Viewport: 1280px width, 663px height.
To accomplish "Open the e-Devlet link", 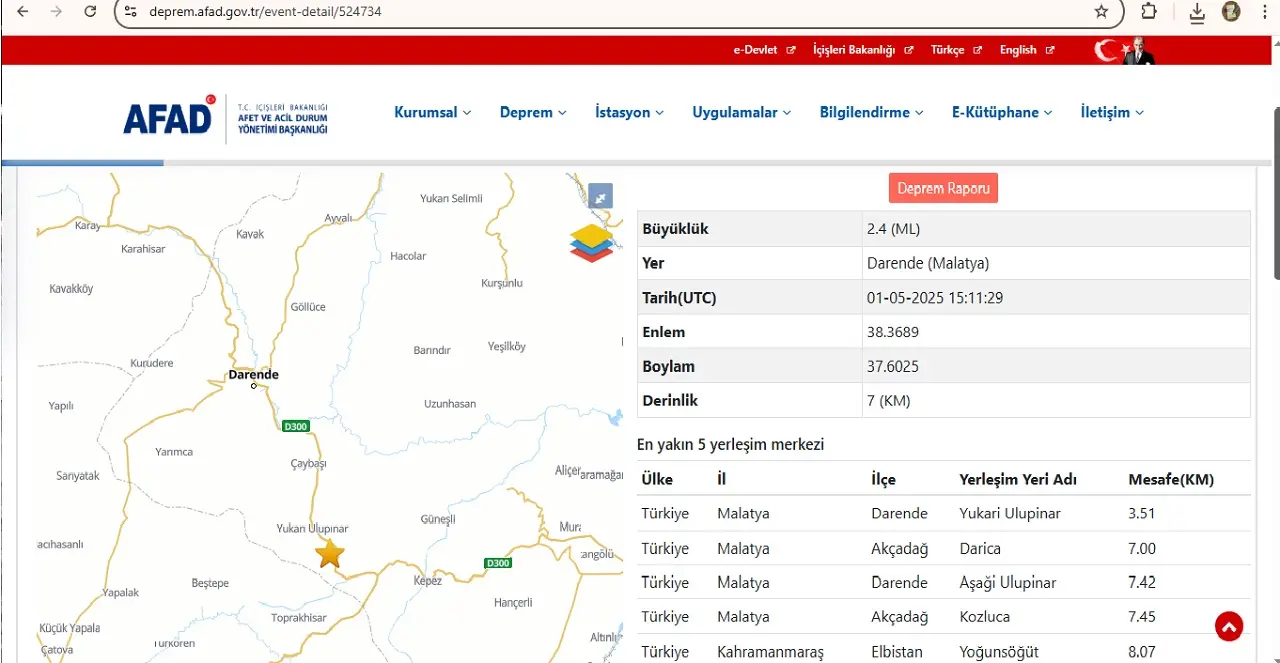I will (763, 50).
